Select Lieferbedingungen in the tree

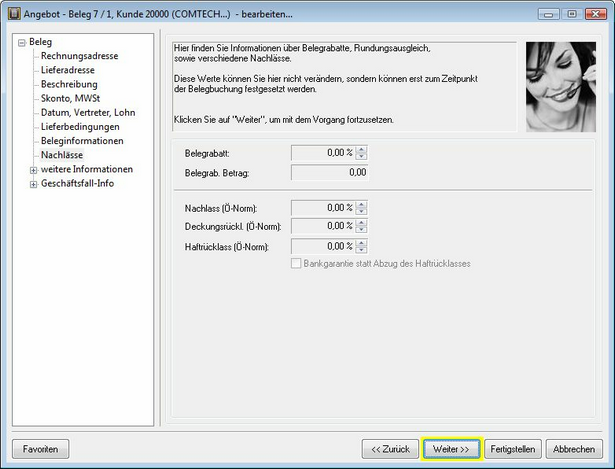click(80, 127)
